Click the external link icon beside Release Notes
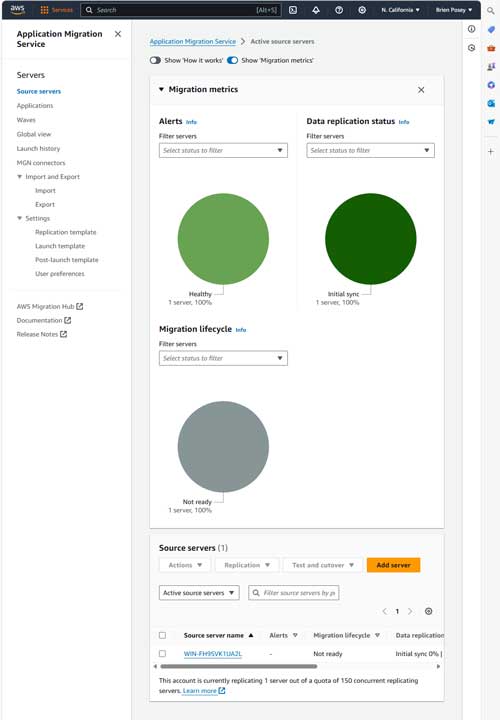Screen dimensions: 500x720 [x=63, y=334]
